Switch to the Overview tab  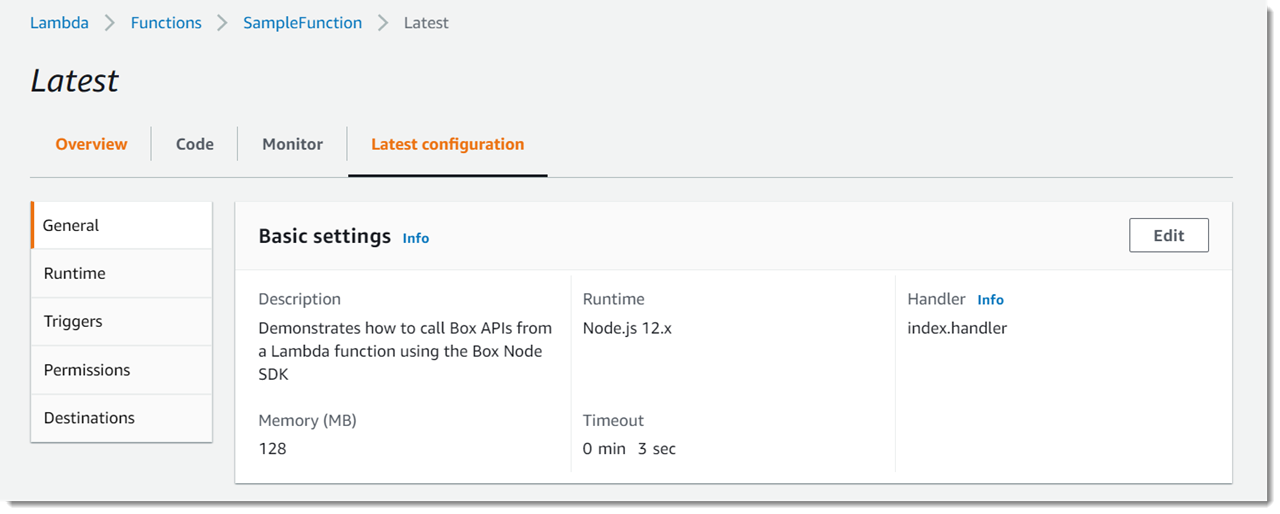(91, 144)
